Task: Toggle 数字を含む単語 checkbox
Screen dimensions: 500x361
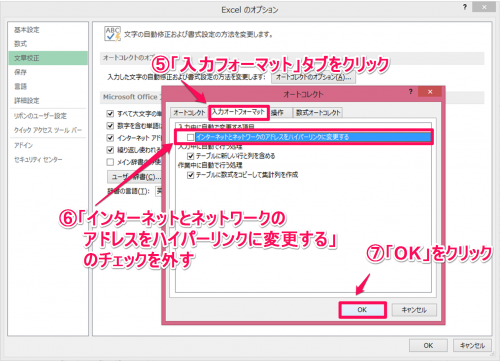Action: point(110,126)
